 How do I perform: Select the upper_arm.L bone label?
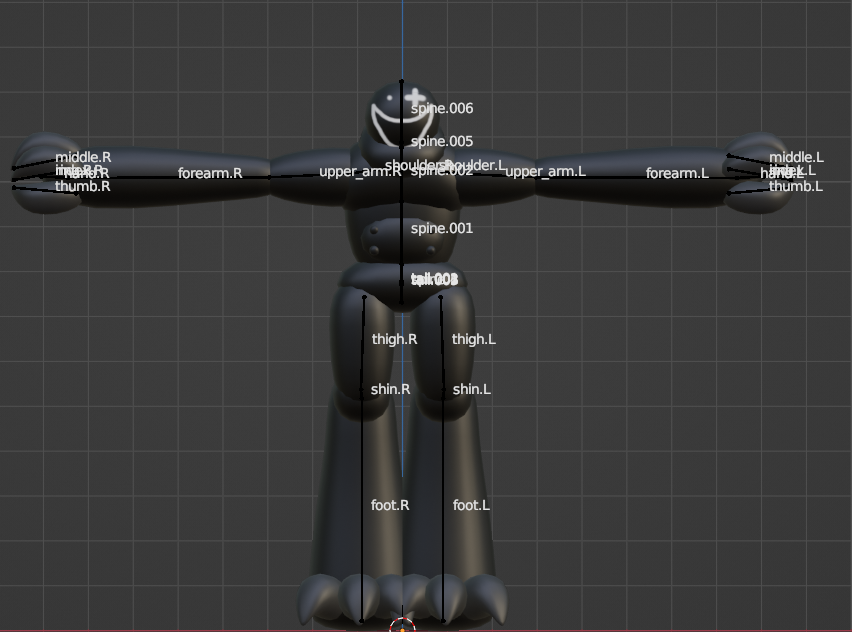pos(546,172)
